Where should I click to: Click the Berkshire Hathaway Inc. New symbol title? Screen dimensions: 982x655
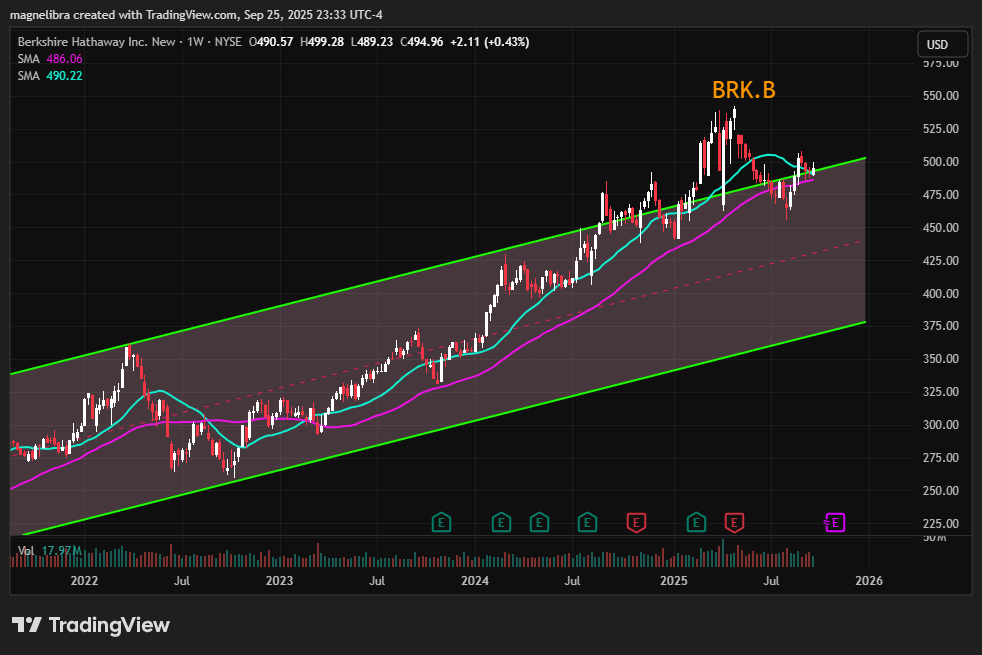96,42
